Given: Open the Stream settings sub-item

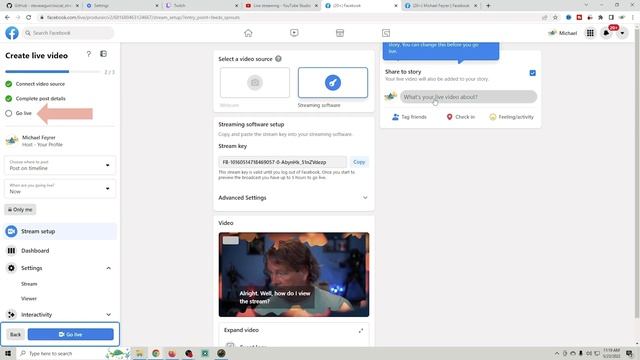Looking at the screenshot, I should click(29, 284).
